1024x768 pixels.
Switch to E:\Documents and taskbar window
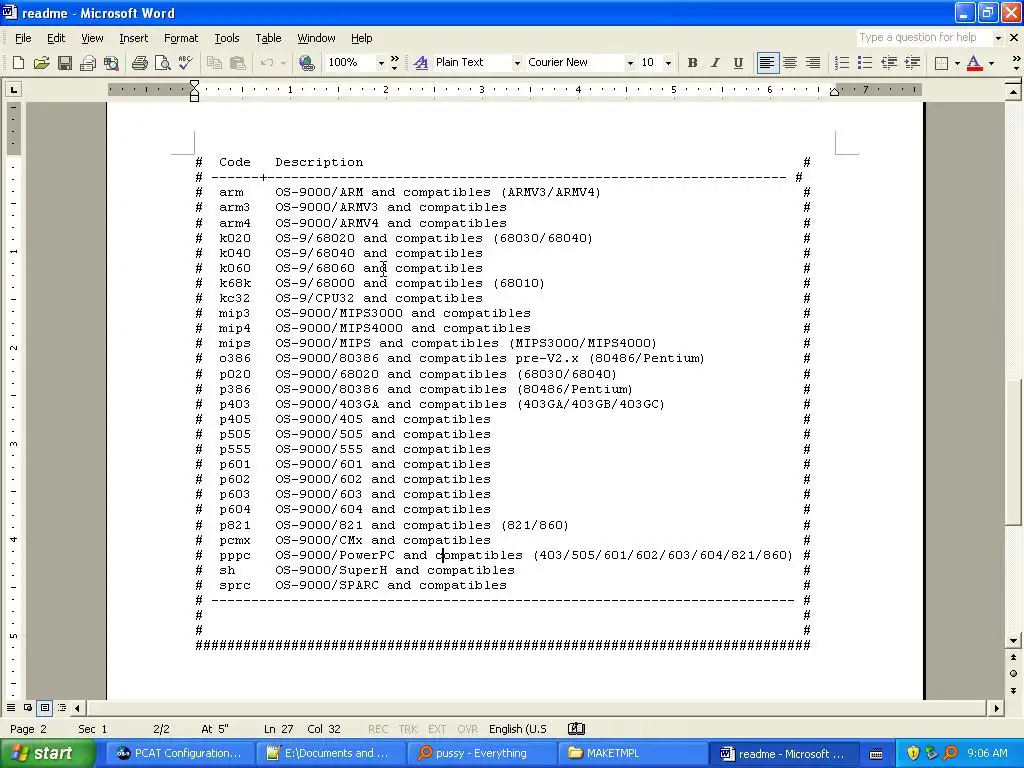pos(331,753)
